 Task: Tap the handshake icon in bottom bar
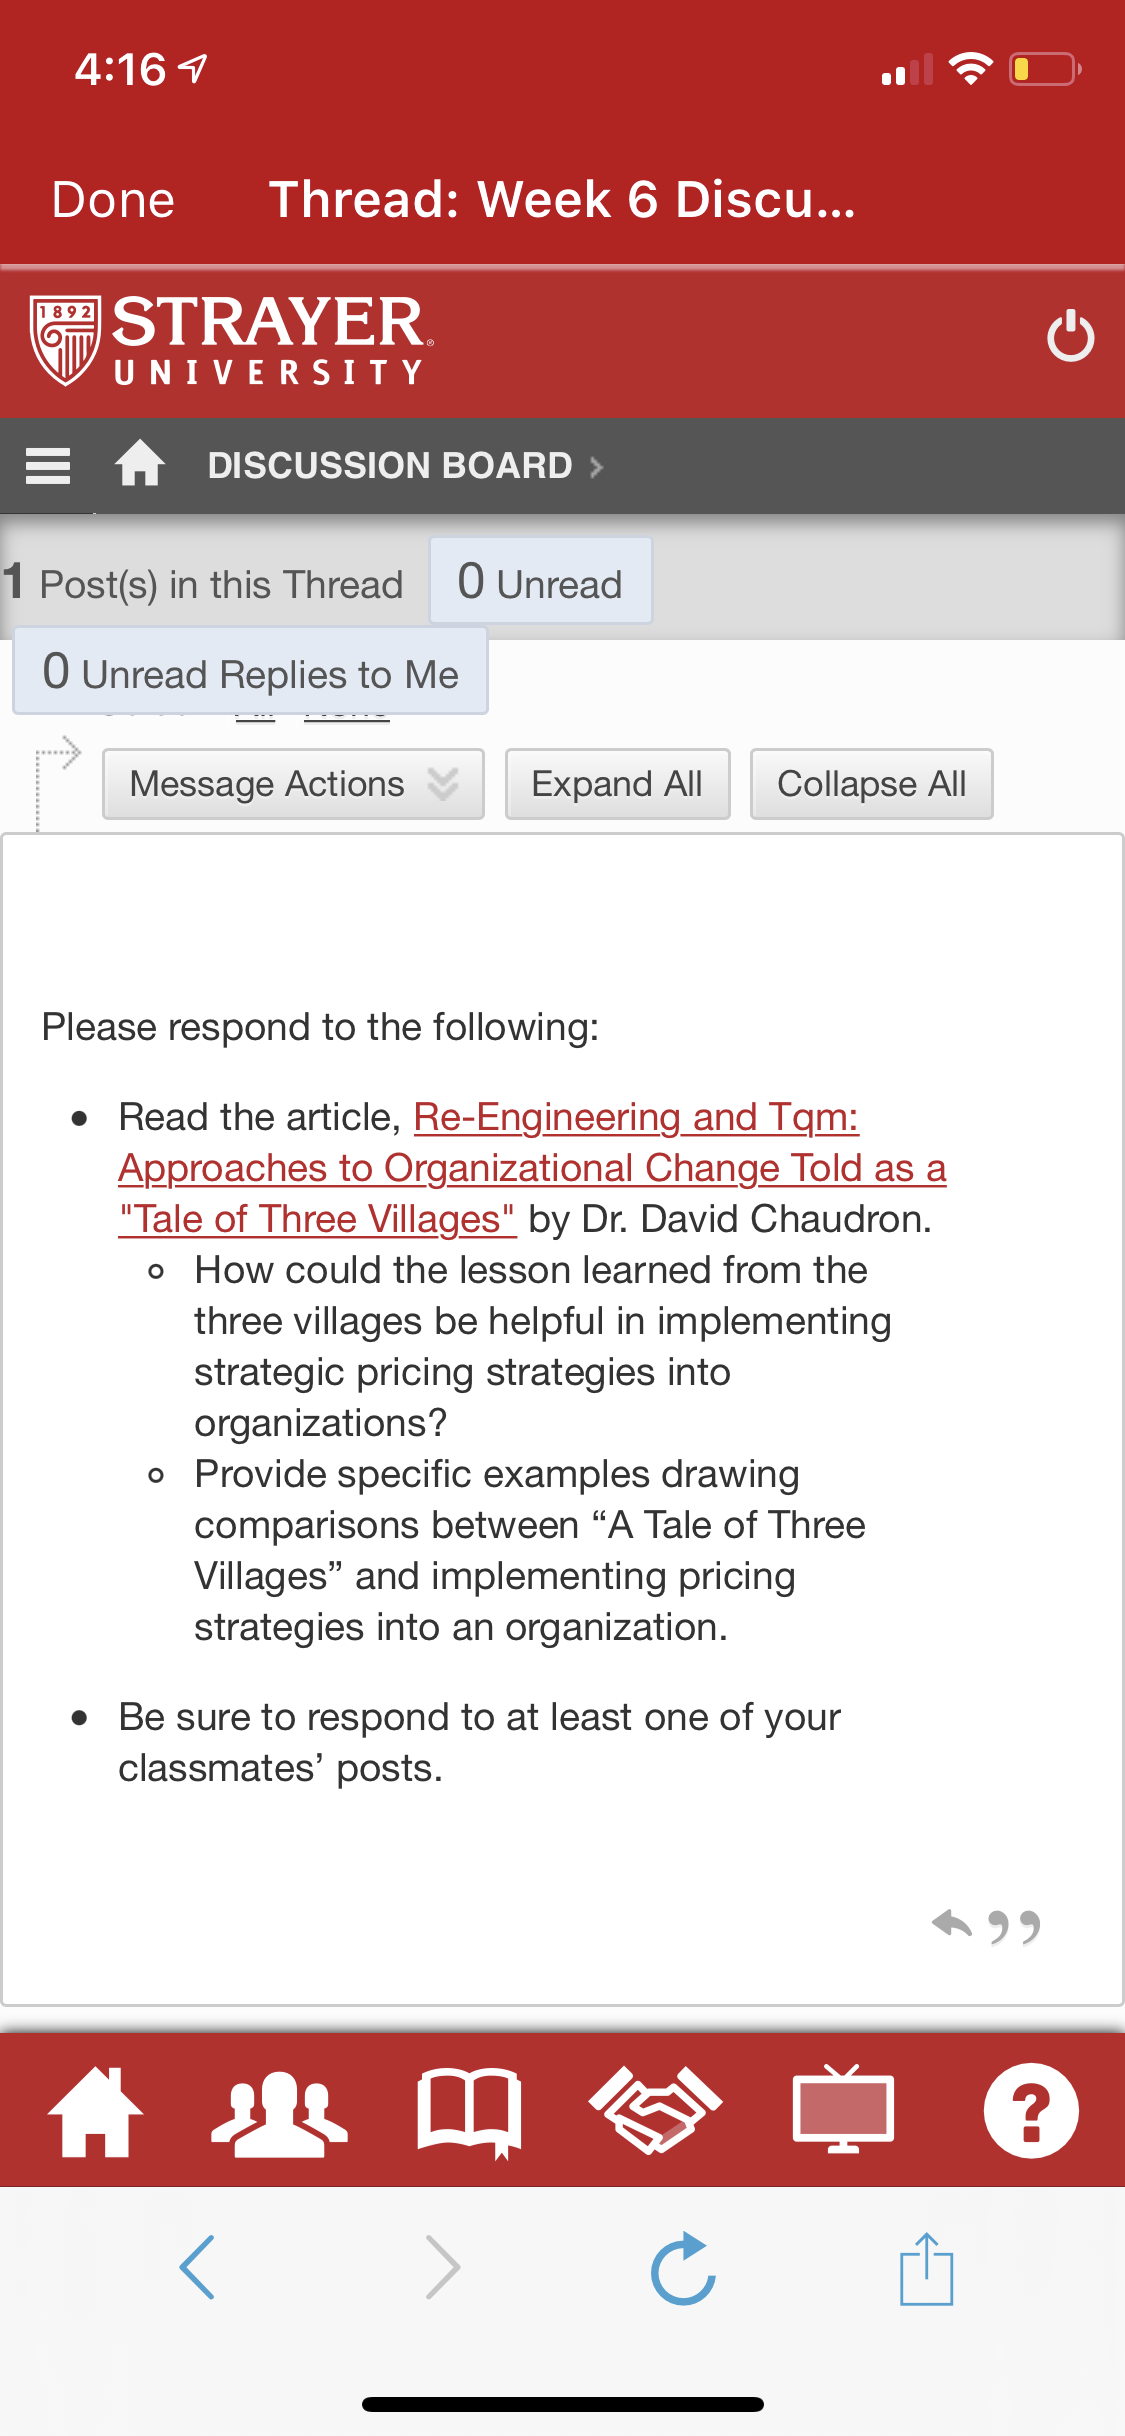point(656,2110)
